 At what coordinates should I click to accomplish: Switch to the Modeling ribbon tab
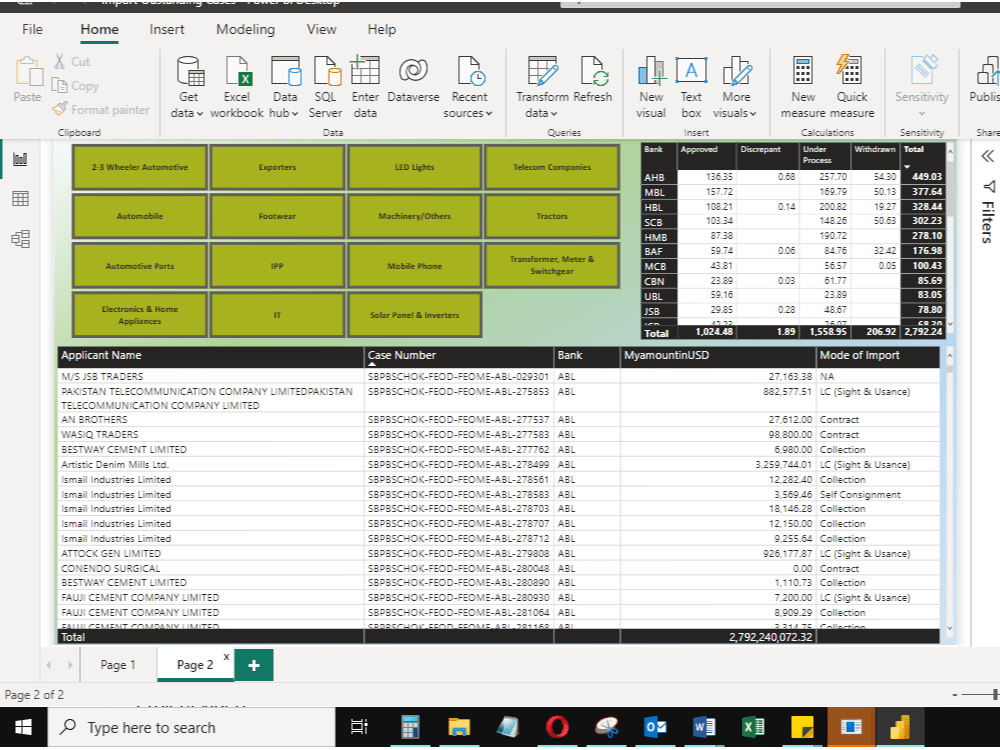click(x=245, y=29)
